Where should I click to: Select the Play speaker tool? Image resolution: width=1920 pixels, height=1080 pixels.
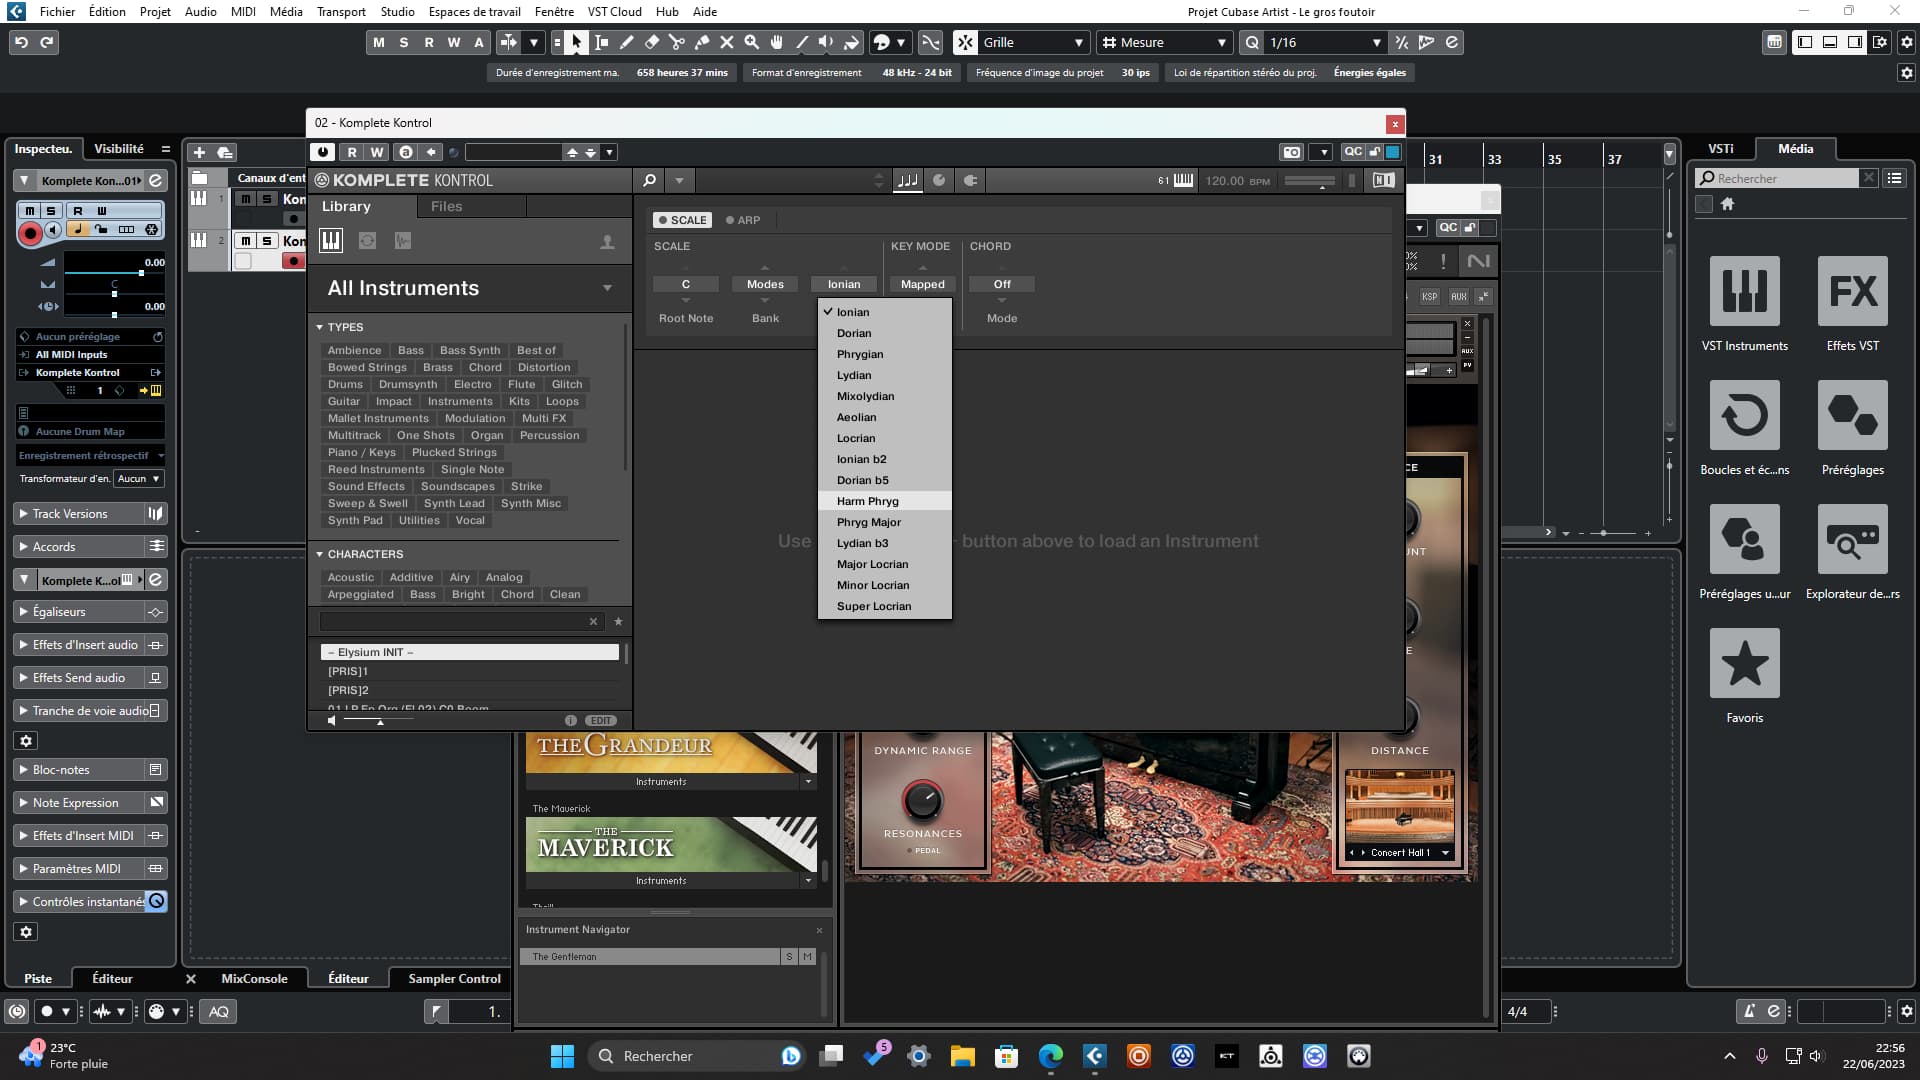[x=826, y=42]
